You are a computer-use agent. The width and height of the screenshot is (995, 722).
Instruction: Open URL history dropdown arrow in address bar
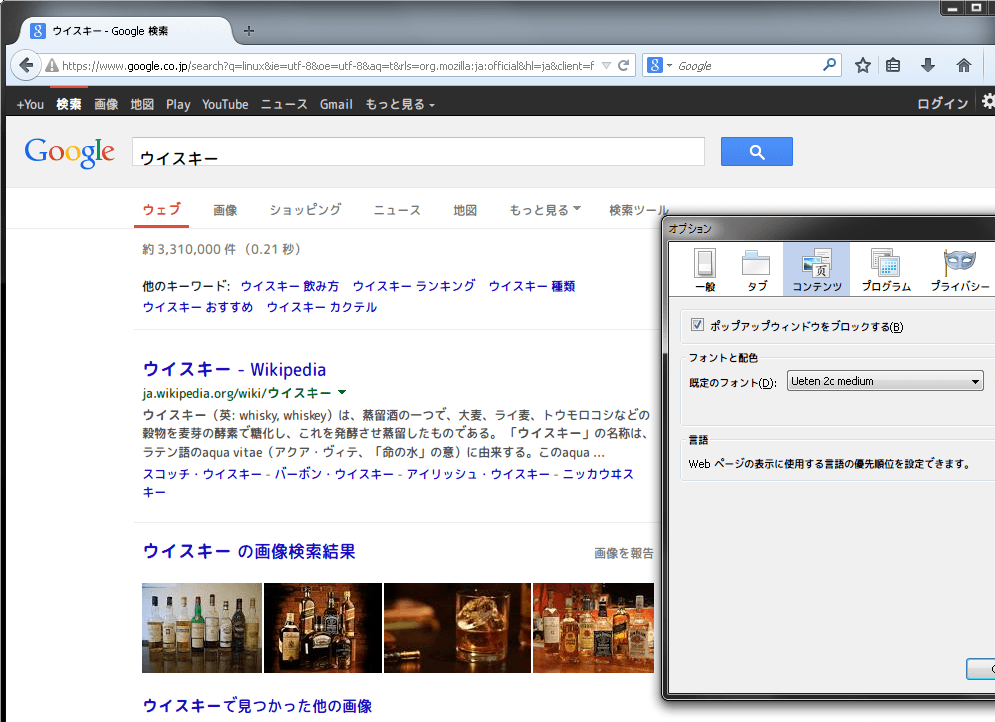(607, 65)
